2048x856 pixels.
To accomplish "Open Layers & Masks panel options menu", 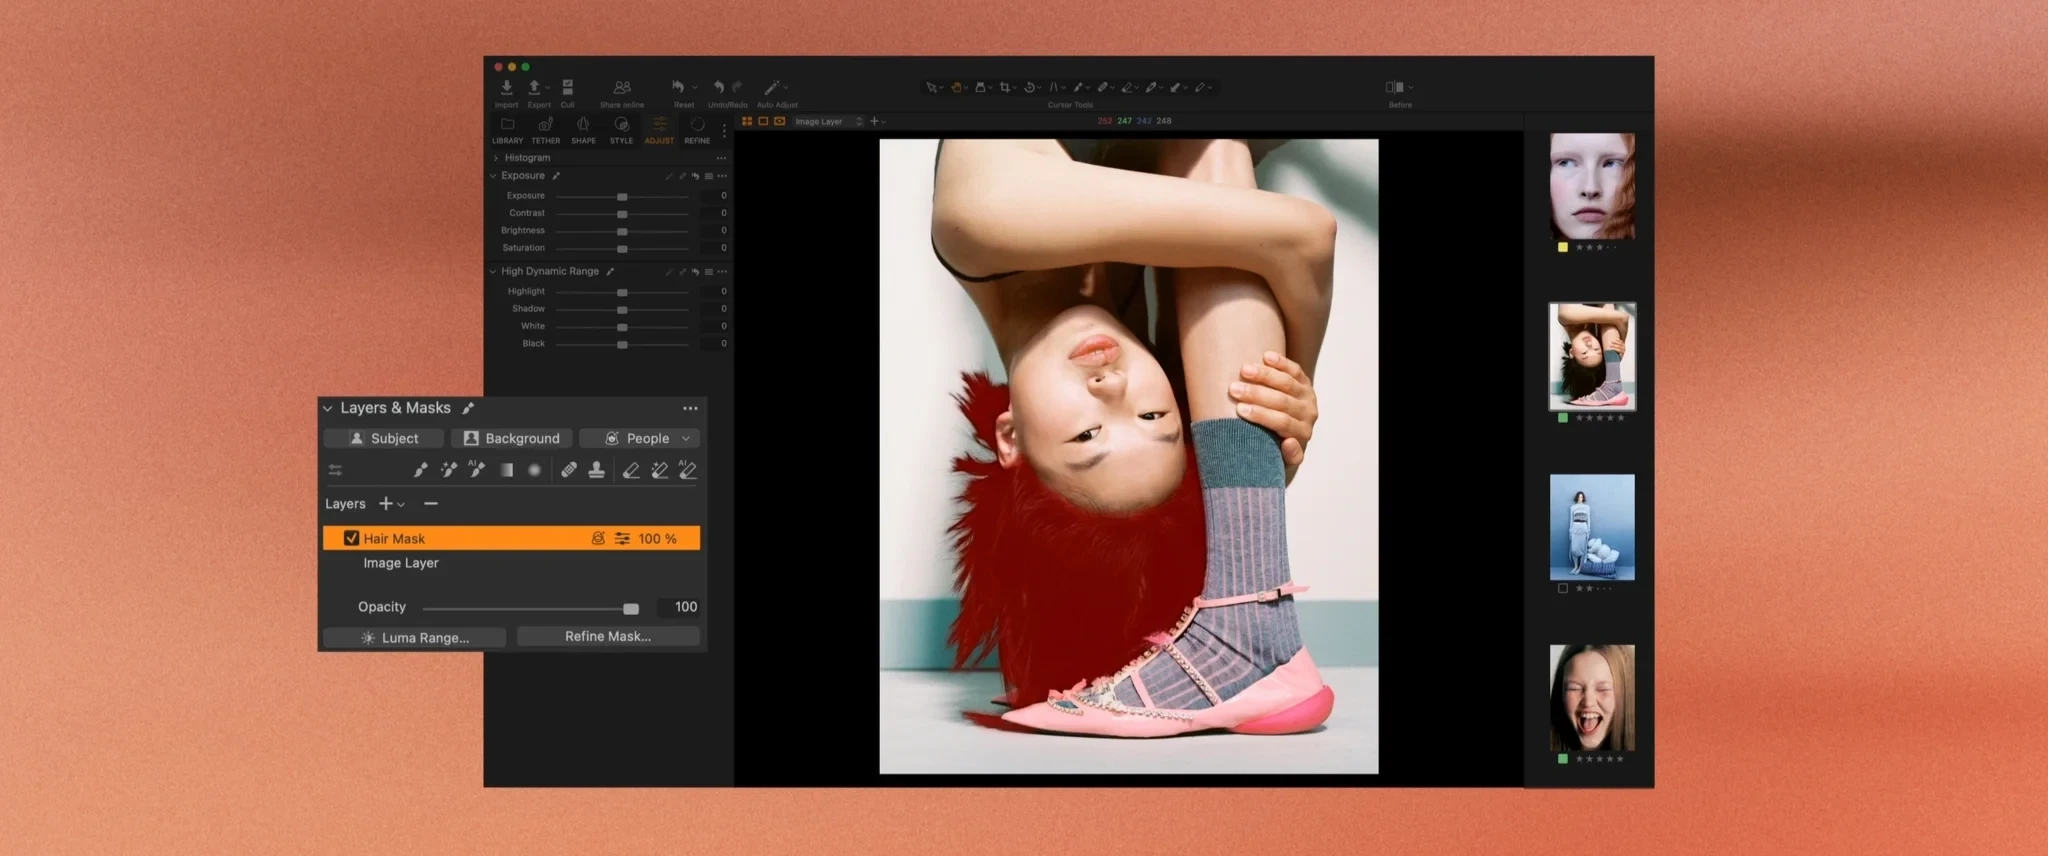I will coord(690,408).
